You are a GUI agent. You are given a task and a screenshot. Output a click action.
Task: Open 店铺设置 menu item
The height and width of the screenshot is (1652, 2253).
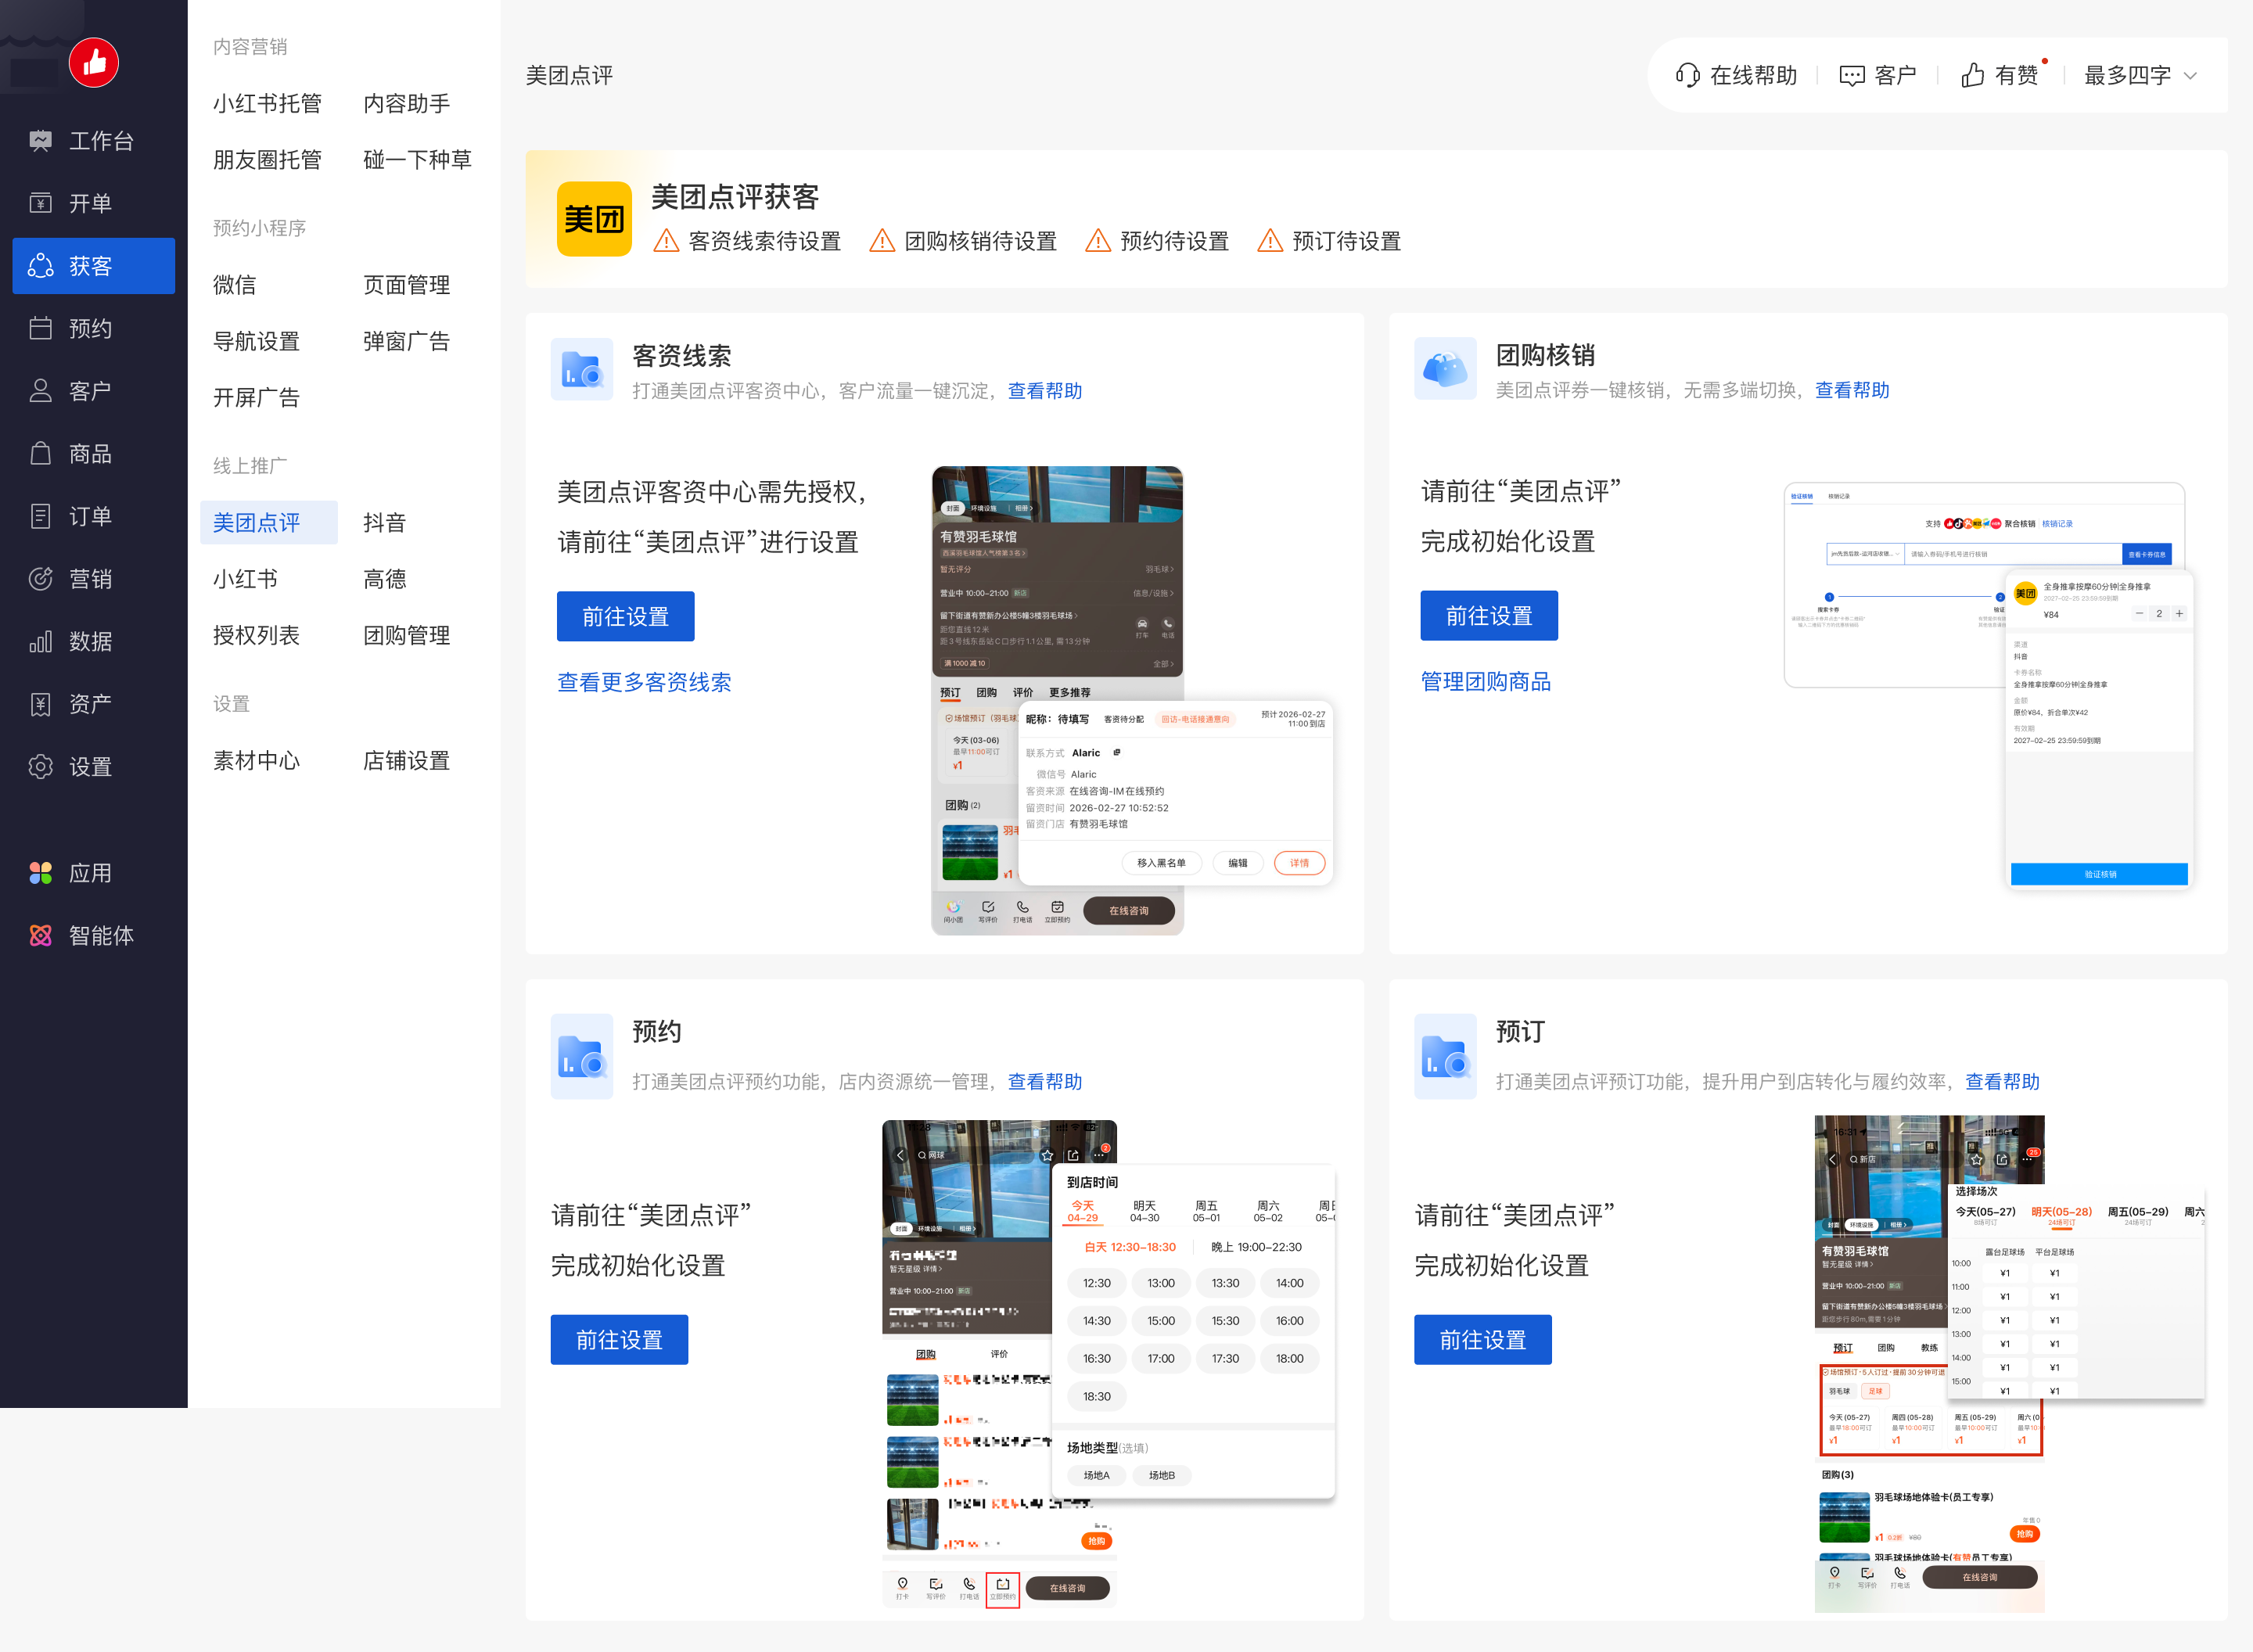pyautogui.click(x=406, y=760)
